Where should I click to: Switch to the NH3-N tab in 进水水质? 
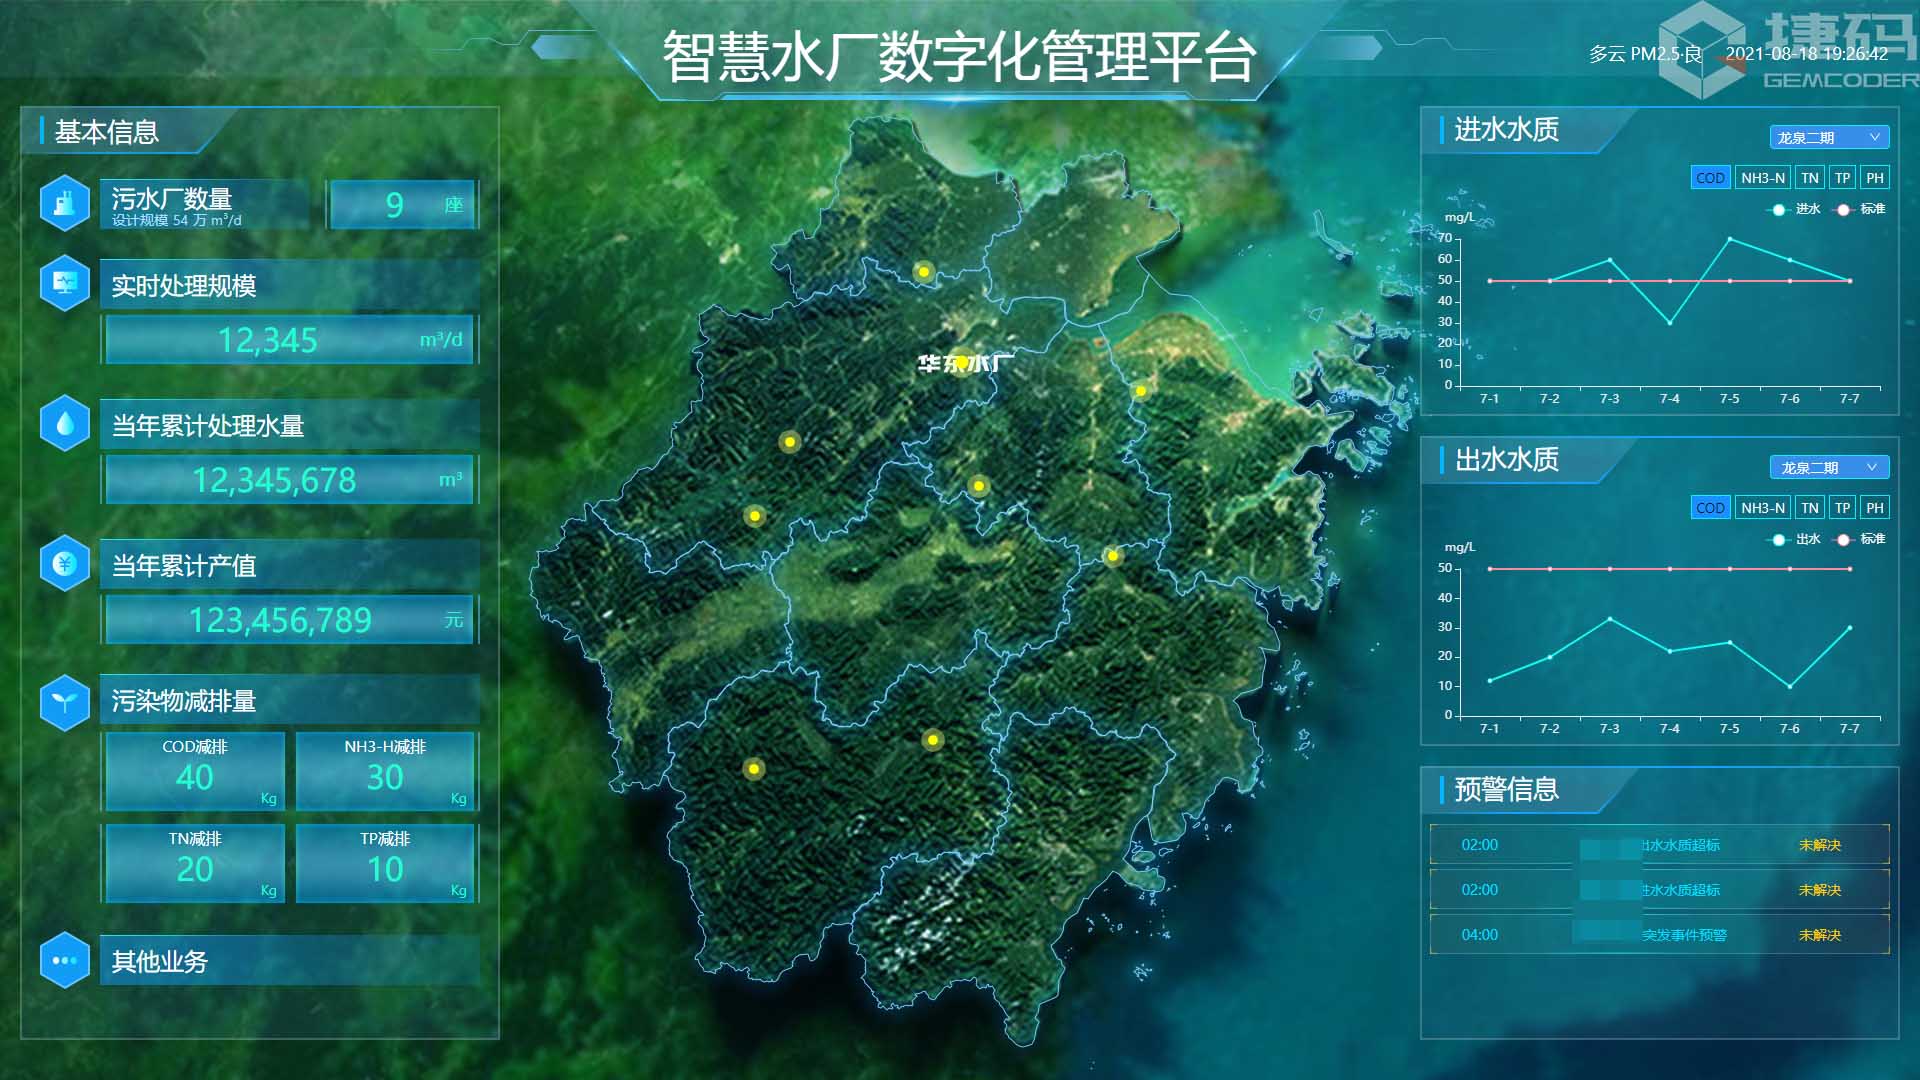[x=1762, y=177]
